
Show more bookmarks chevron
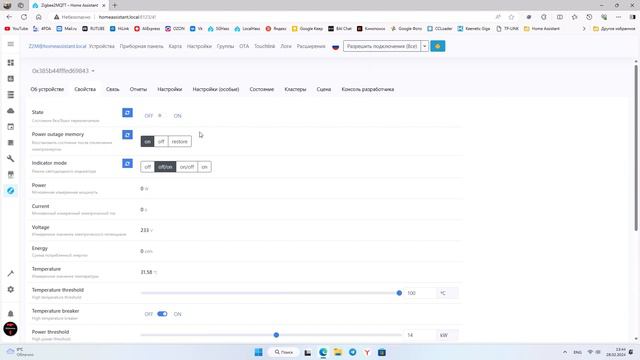click(584, 29)
